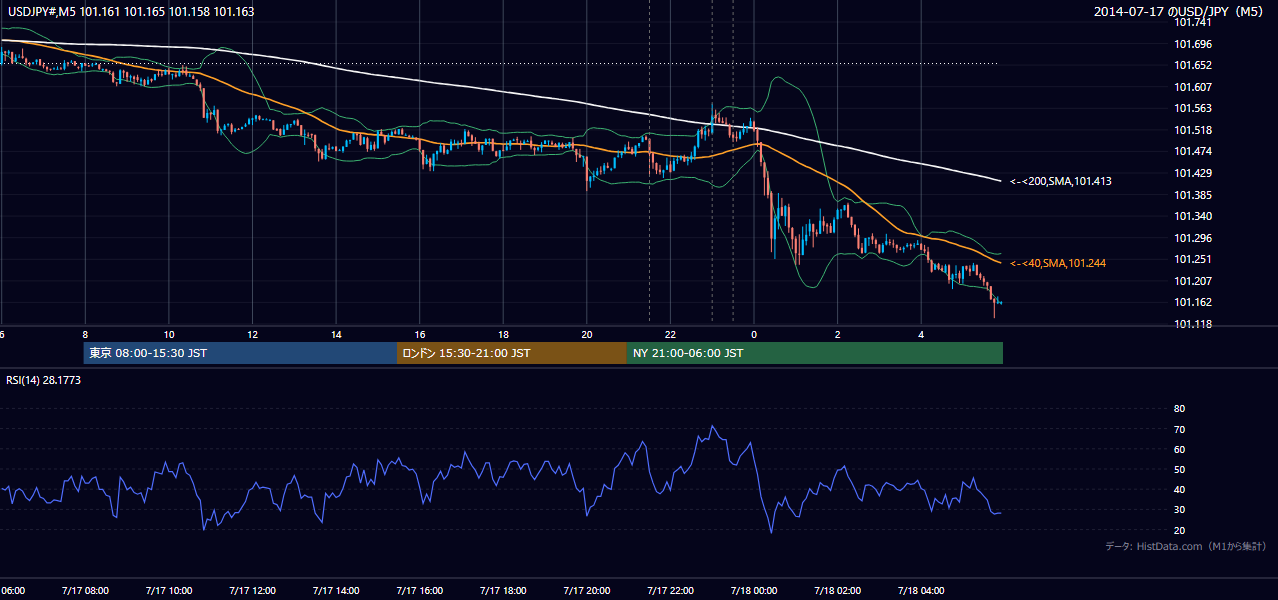
Task: Click the RSI scale value 60
Action: [x=1179, y=449]
